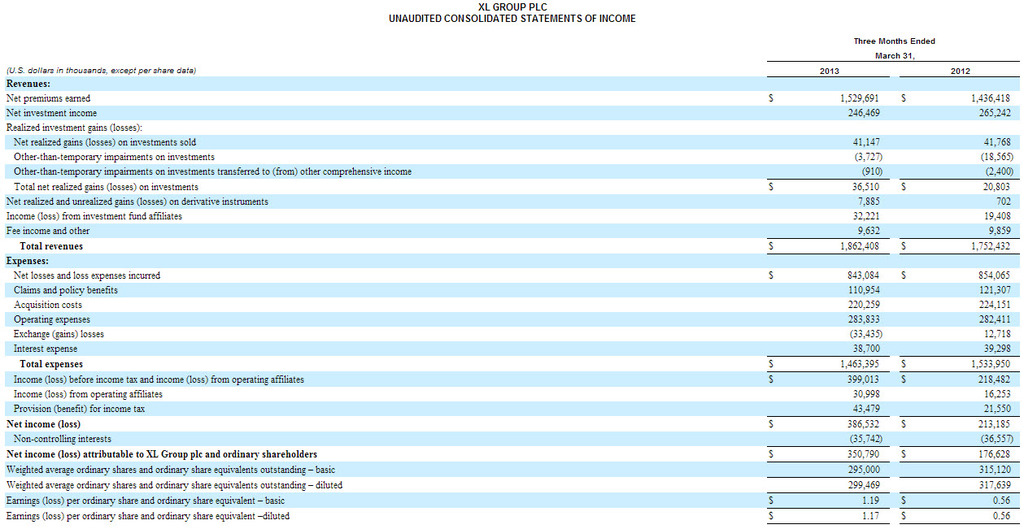Click "Total net realized gains (losses) on investments"
The image size is (1024, 529).
point(106,187)
